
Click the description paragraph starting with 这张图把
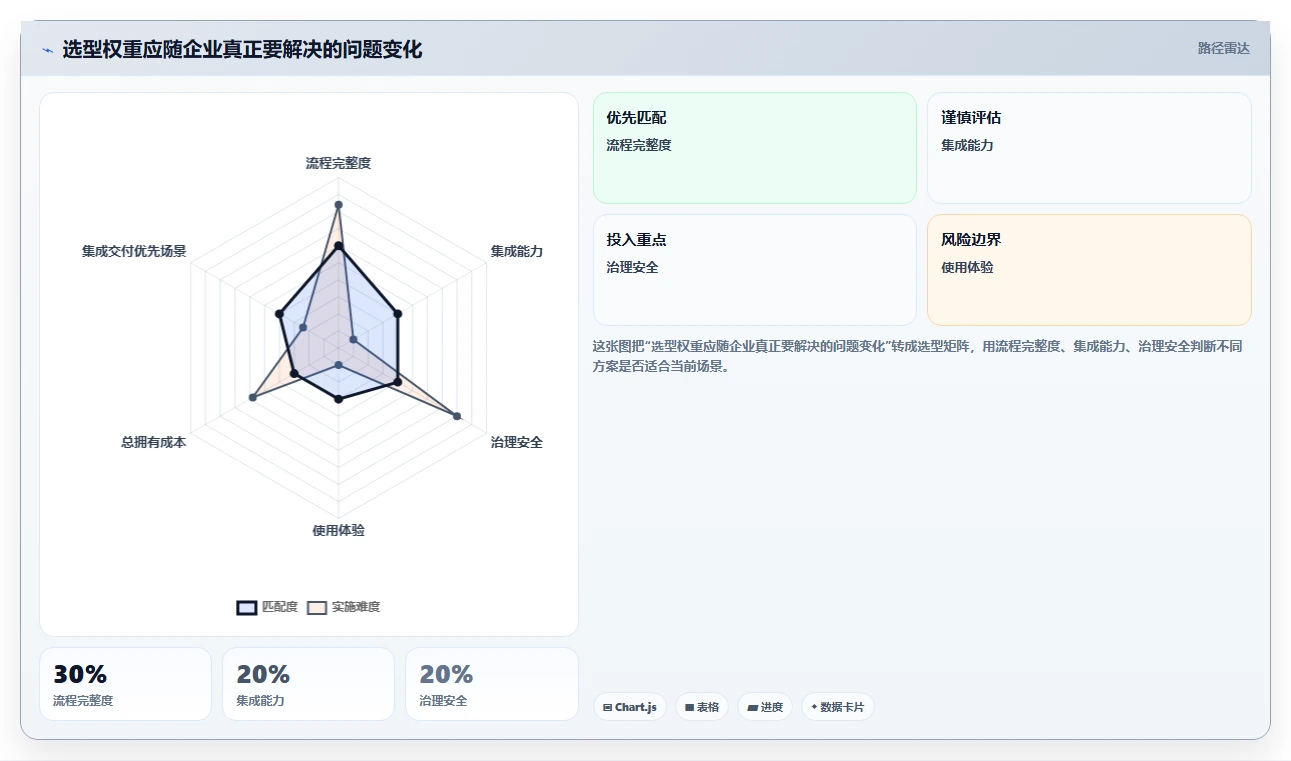click(920, 356)
